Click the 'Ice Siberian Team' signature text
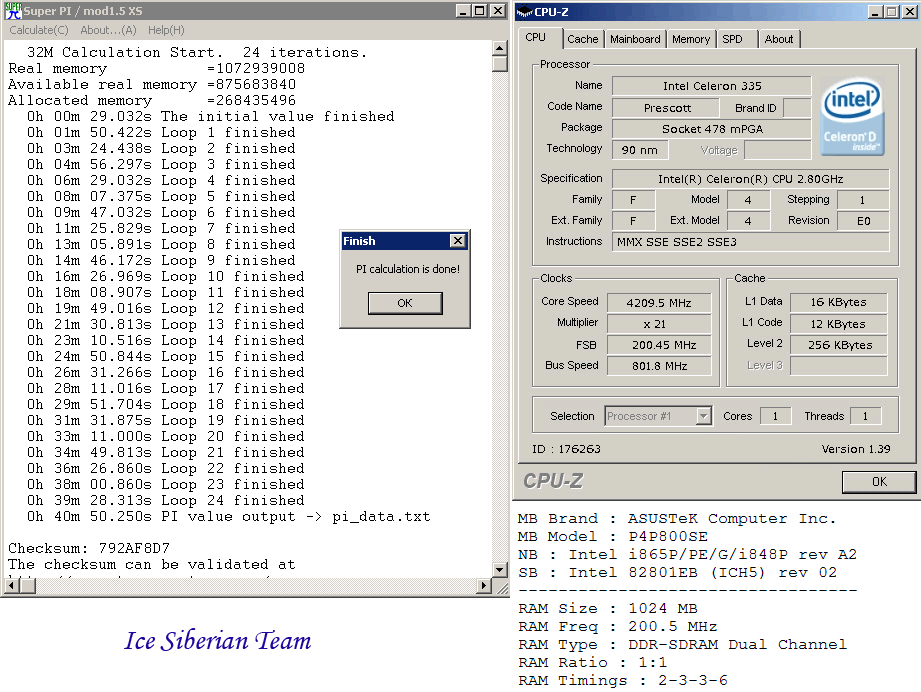 (217, 641)
